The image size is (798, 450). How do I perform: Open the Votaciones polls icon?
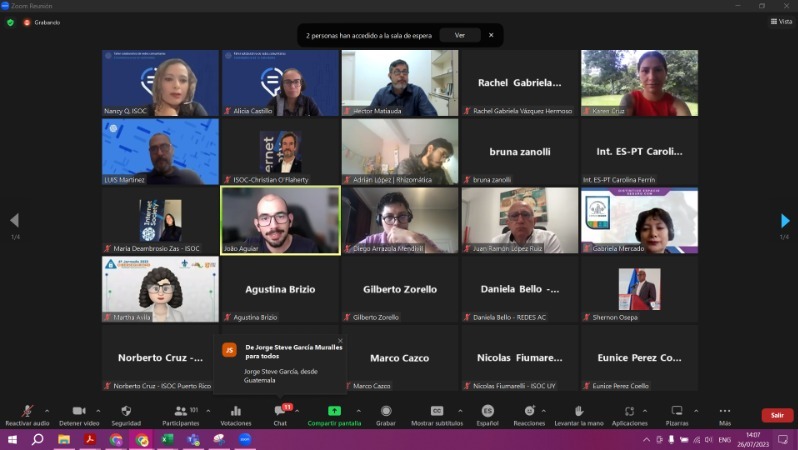236,411
